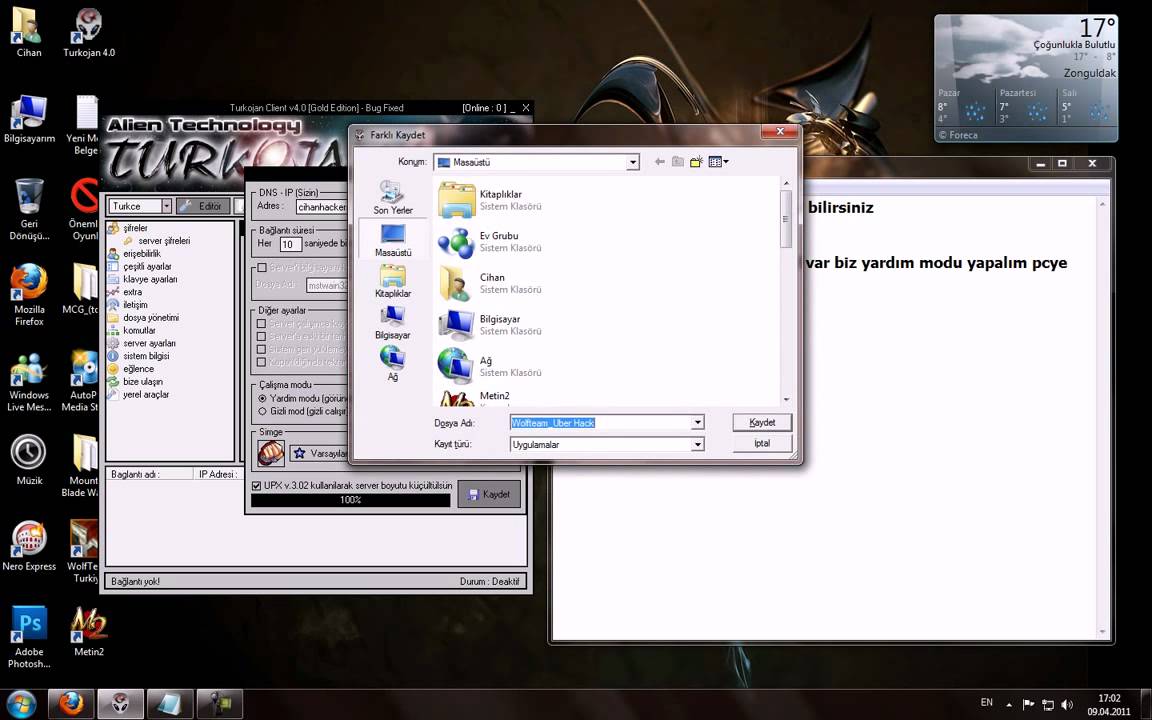Open Kitaplıklar system folder in the file list
This screenshot has width=1152, height=720.
click(489, 200)
